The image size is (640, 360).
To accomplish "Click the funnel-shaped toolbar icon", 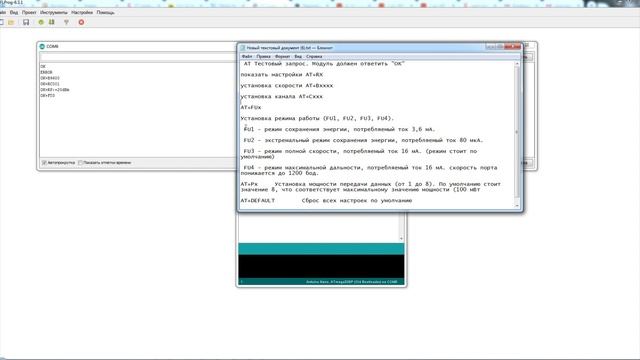I will tap(67, 22).
